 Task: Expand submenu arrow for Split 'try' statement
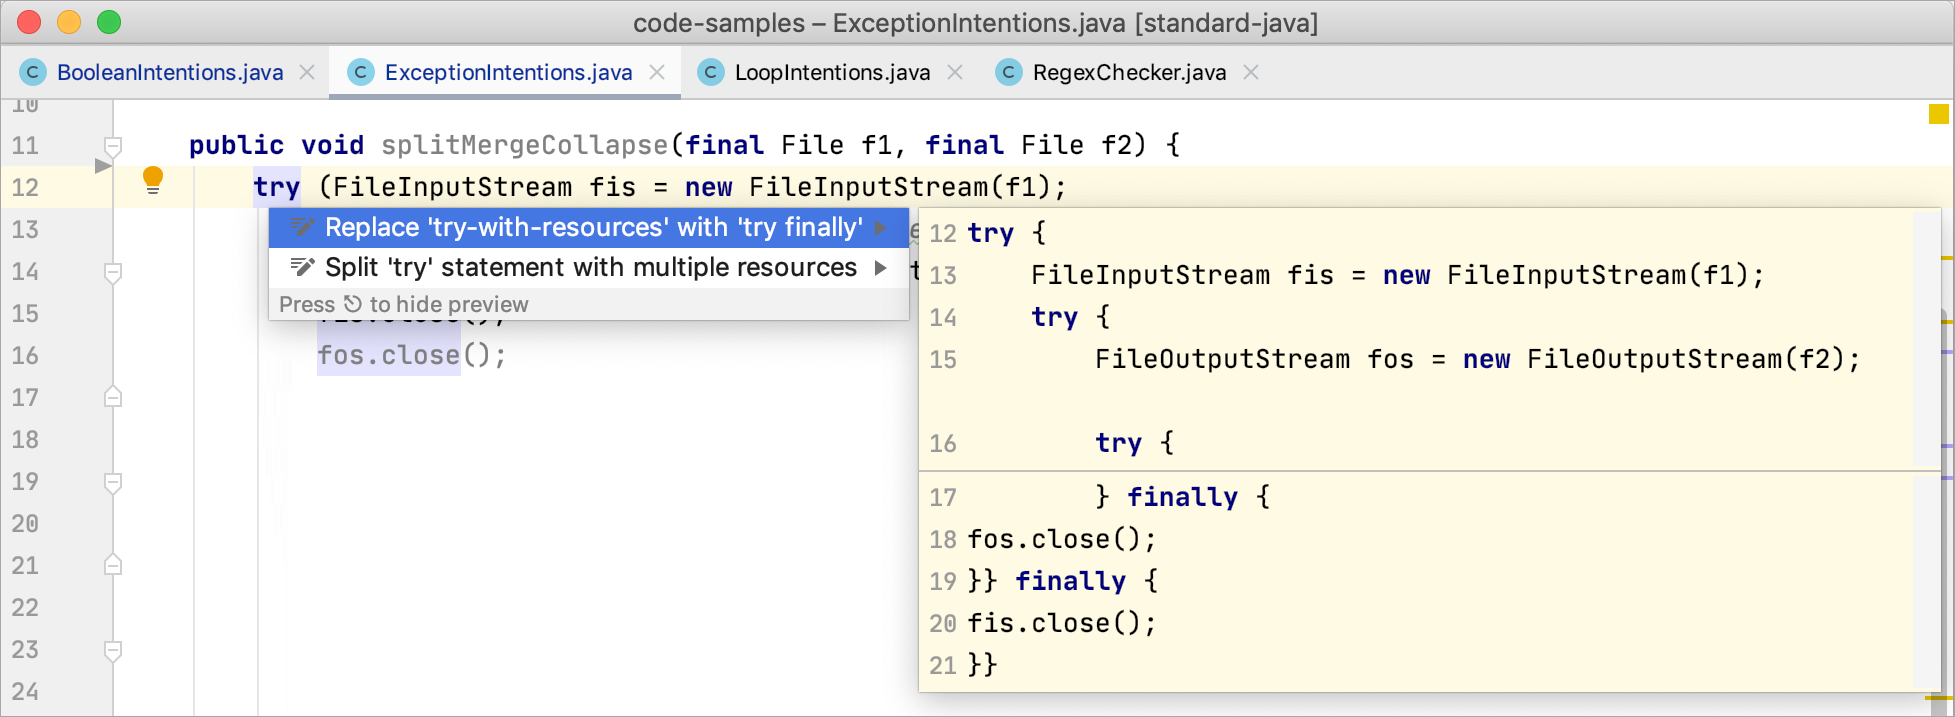[x=881, y=268]
